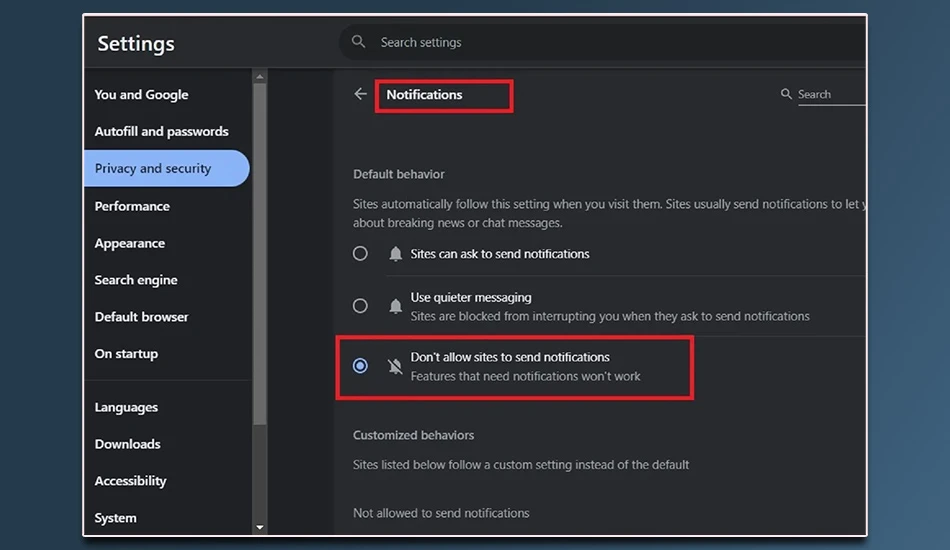Click 'Sites are blocked from interrupting you' description

point(610,316)
